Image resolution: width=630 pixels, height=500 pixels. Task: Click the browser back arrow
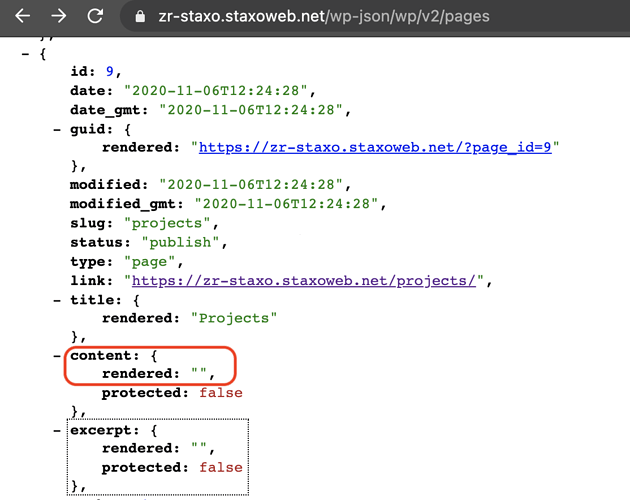tap(22, 17)
